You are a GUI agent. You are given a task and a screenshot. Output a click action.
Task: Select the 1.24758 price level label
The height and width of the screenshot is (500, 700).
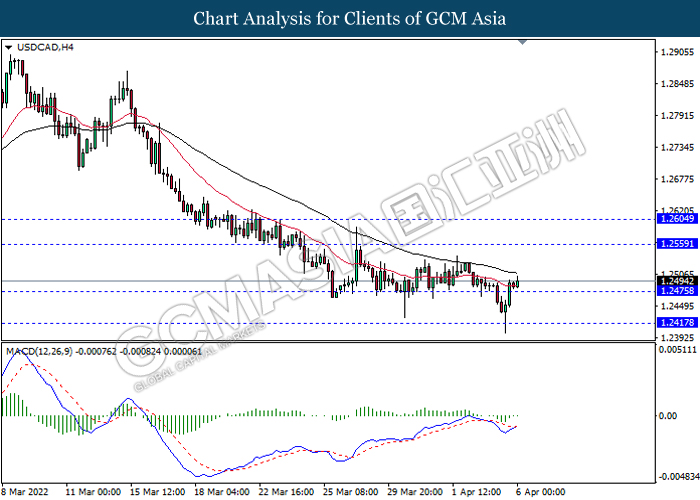click(677, 291)
